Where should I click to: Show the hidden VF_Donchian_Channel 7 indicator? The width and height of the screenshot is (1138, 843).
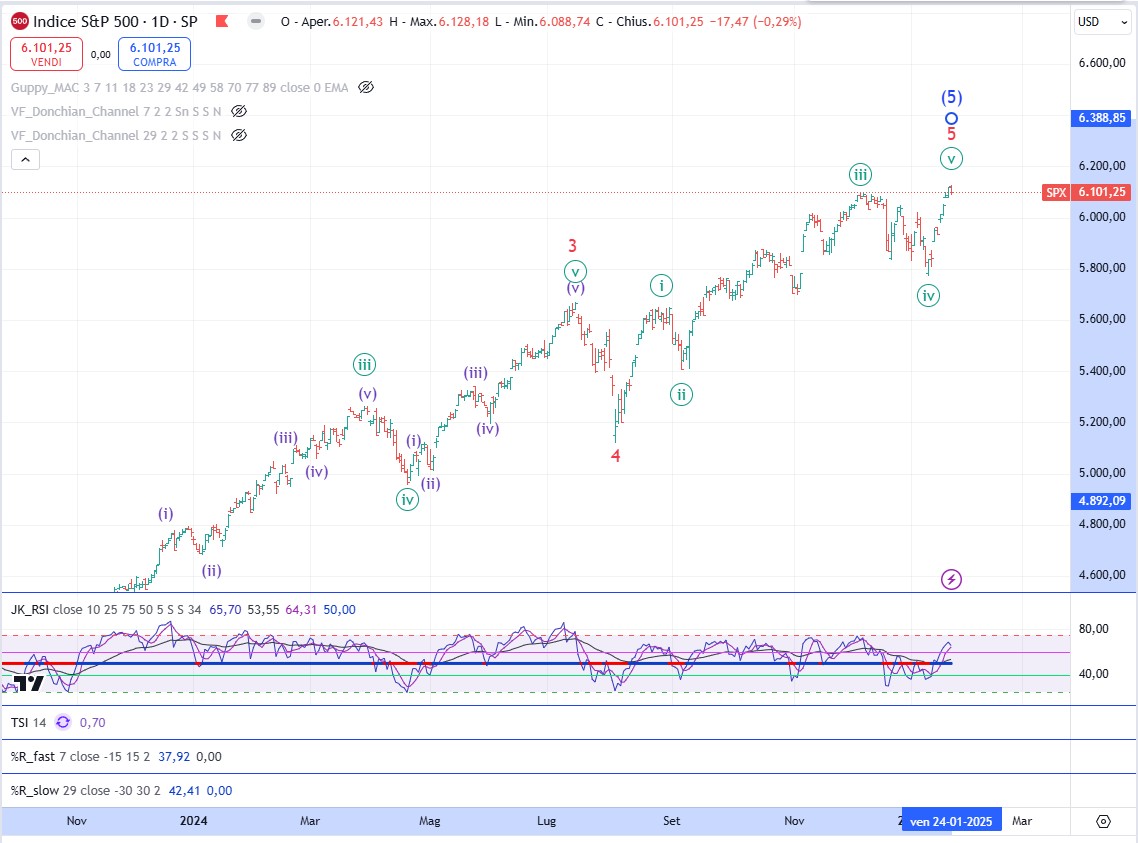point(239,112)
